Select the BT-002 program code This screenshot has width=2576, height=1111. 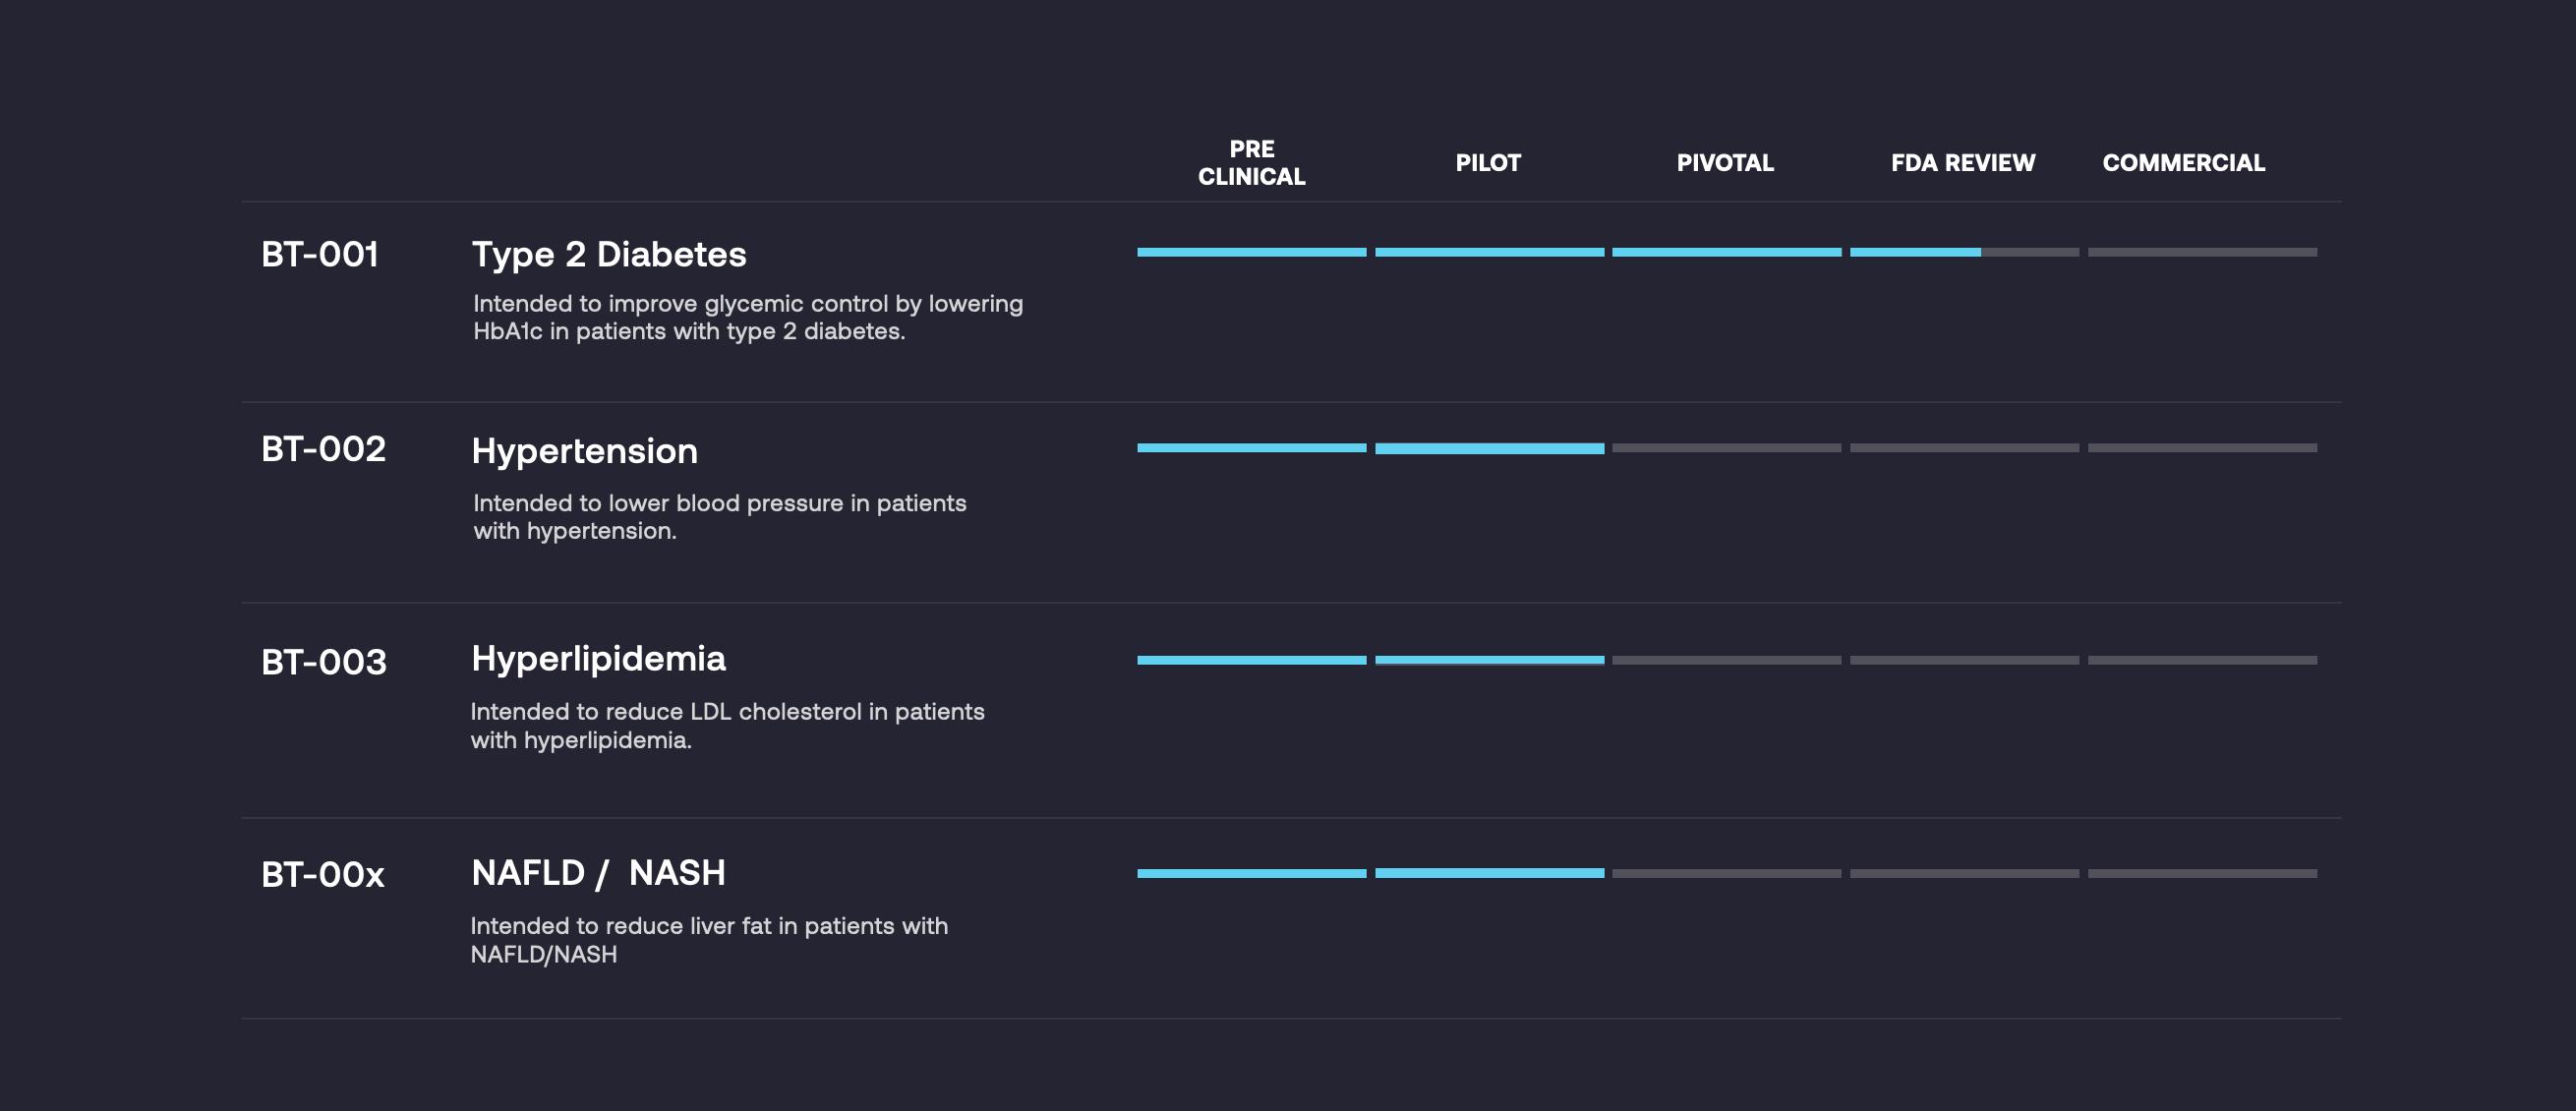[323, 450]
